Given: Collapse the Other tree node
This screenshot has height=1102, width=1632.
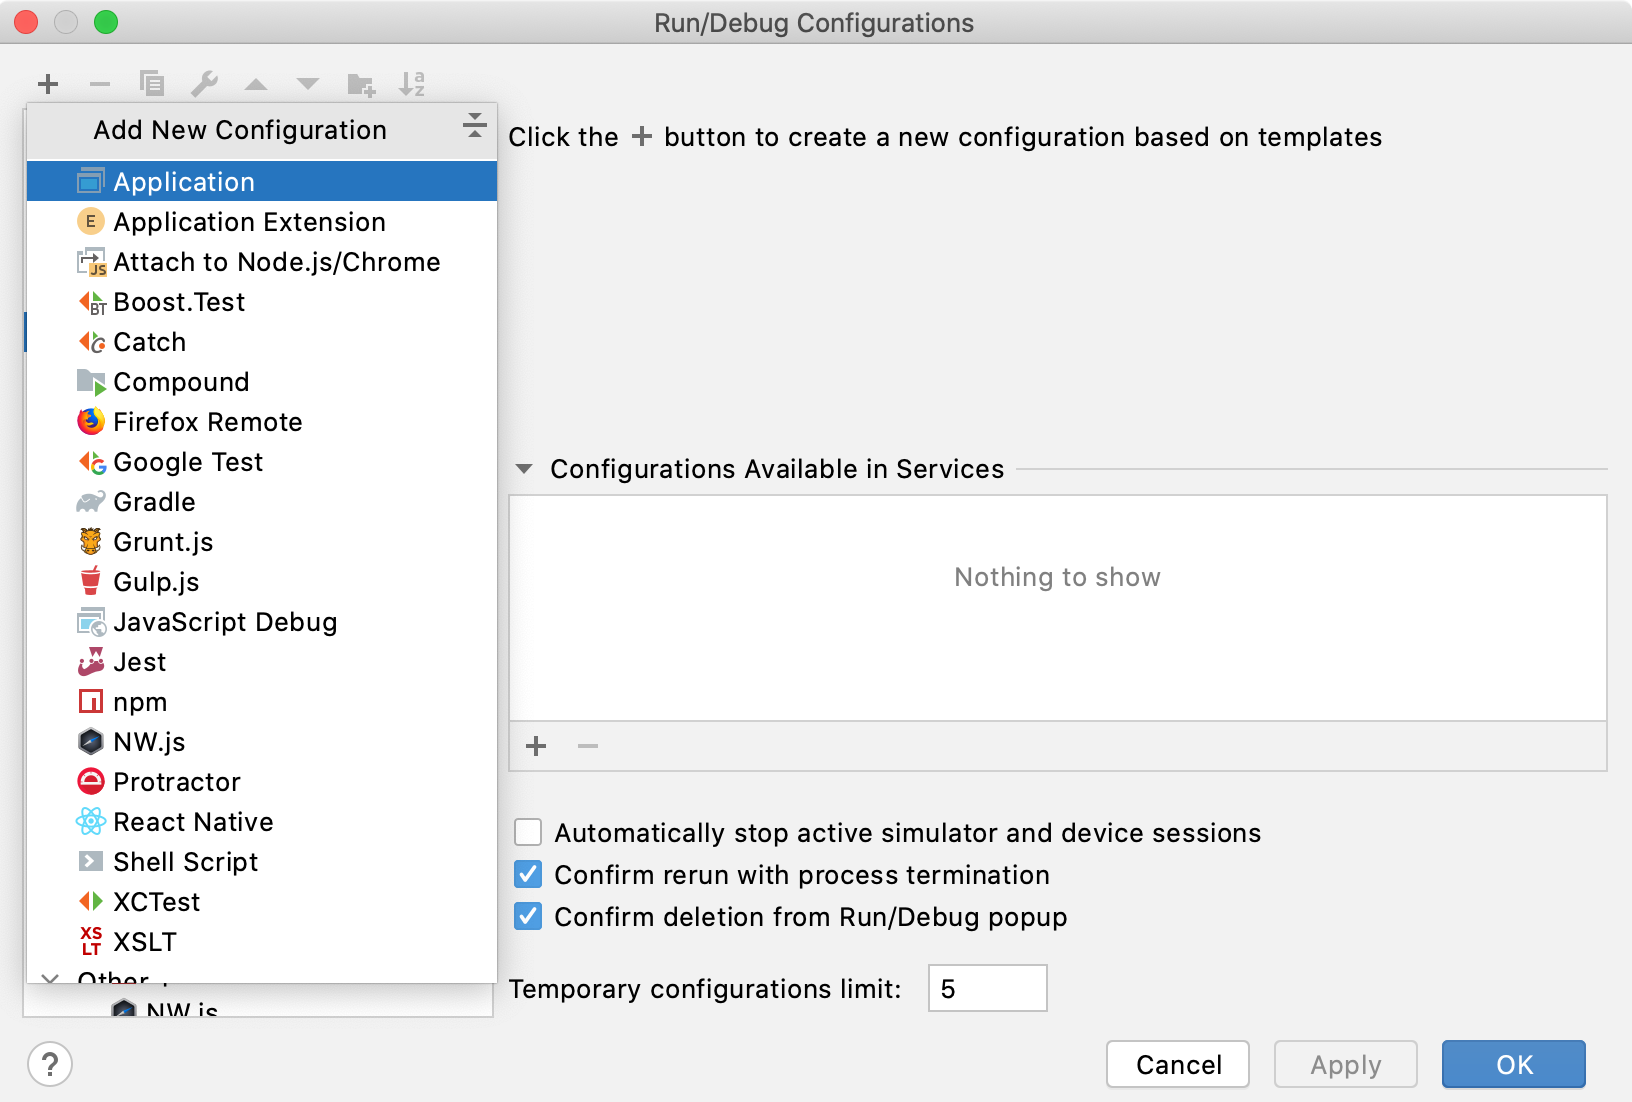Looking at the screenshot, I should click(49, 979).
